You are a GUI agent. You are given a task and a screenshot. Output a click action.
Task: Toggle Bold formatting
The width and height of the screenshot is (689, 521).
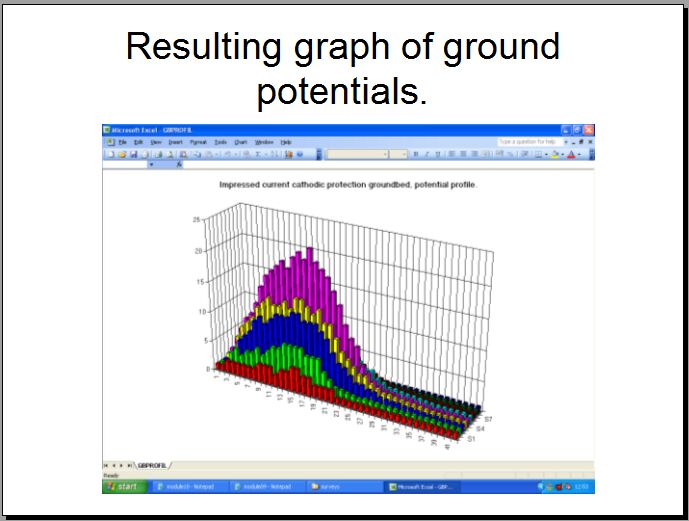tap(416, 154)
